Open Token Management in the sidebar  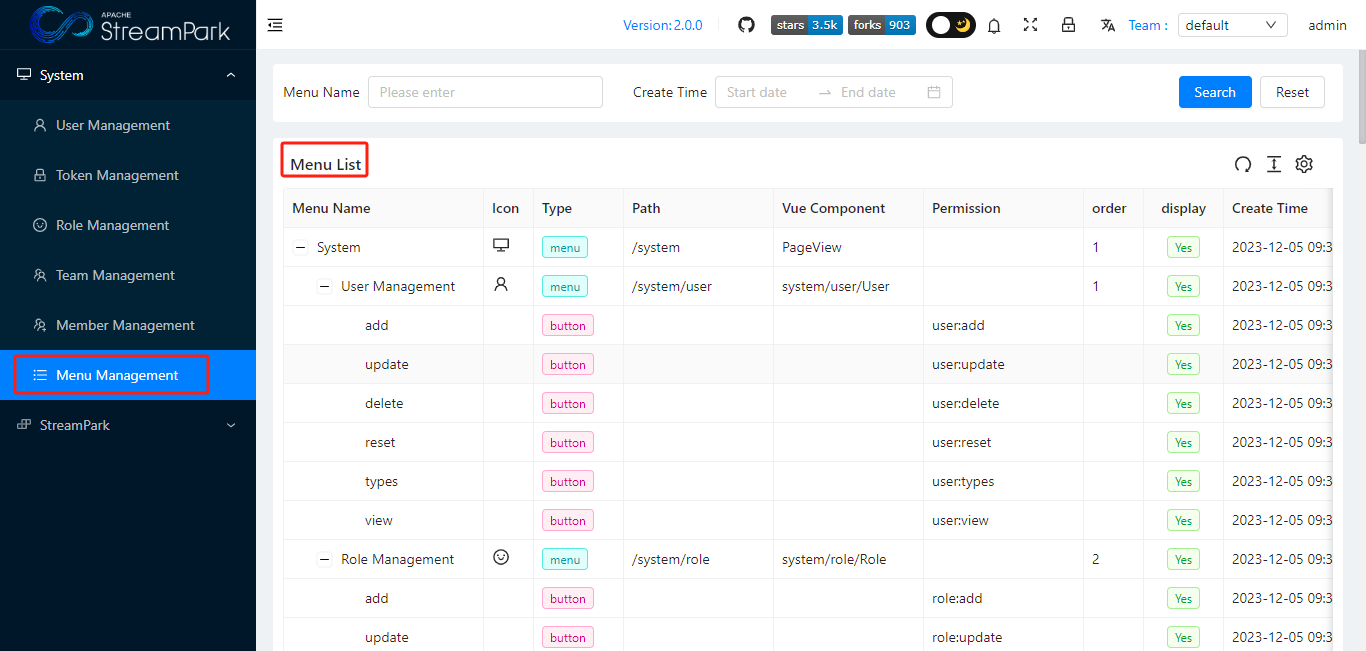(113, 175)
